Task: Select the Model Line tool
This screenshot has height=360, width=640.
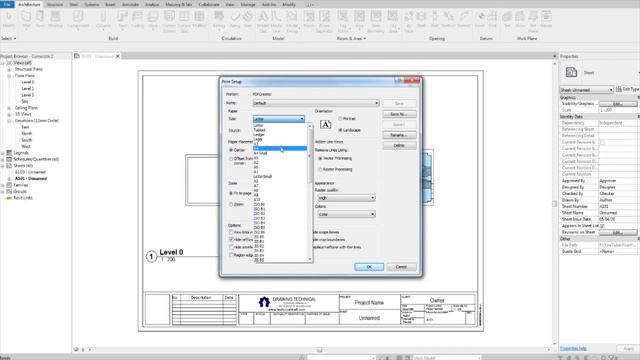Action: (276, 21)
